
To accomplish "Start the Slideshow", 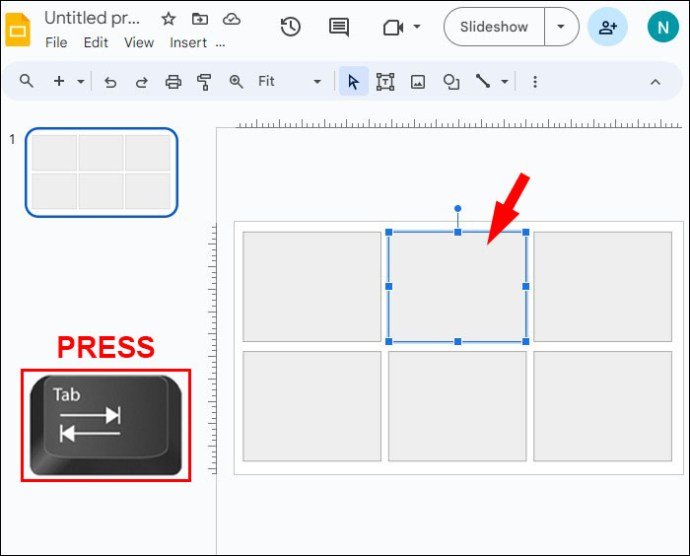I will (494, 27).
